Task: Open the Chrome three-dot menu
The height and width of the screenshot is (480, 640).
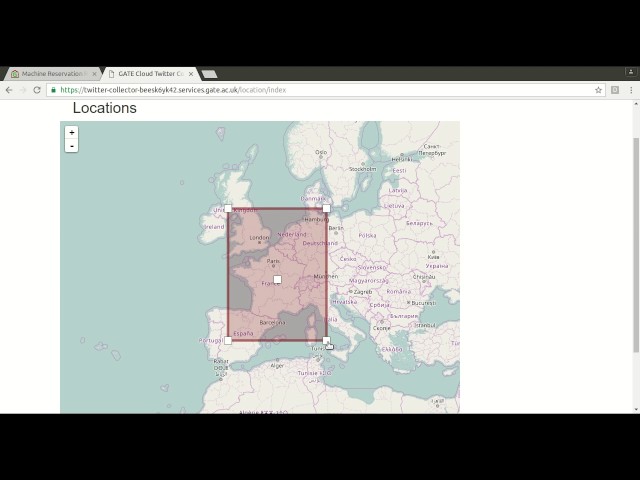Action: (631, 90)
